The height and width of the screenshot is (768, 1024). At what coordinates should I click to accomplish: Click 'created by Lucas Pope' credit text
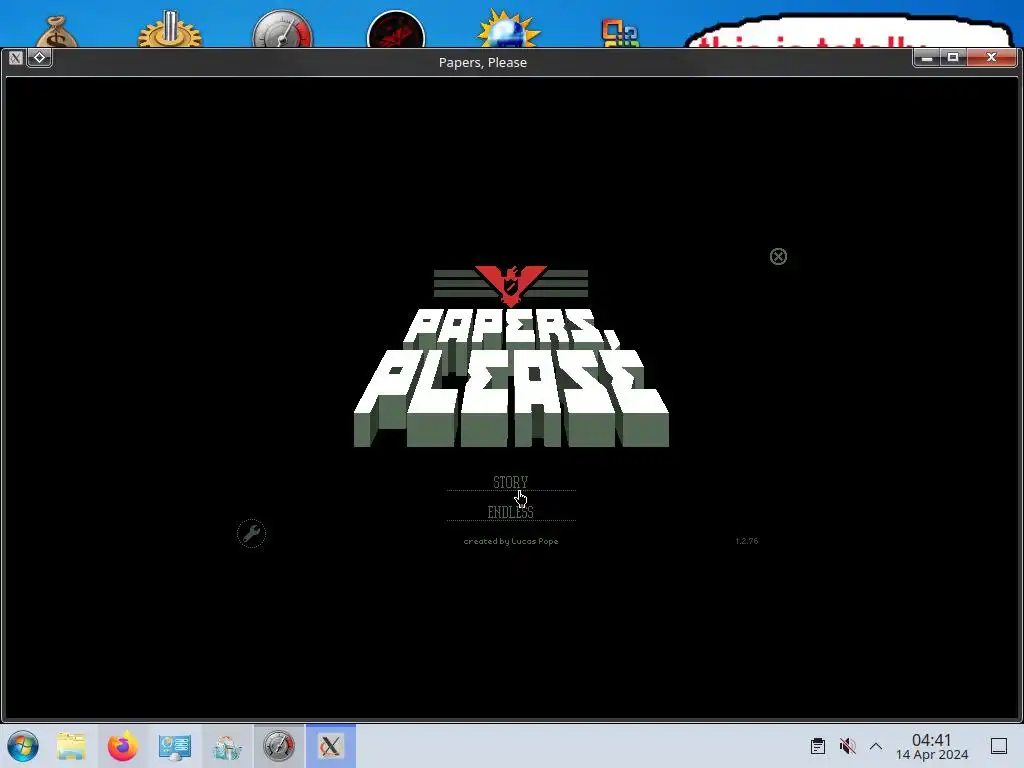511,541
